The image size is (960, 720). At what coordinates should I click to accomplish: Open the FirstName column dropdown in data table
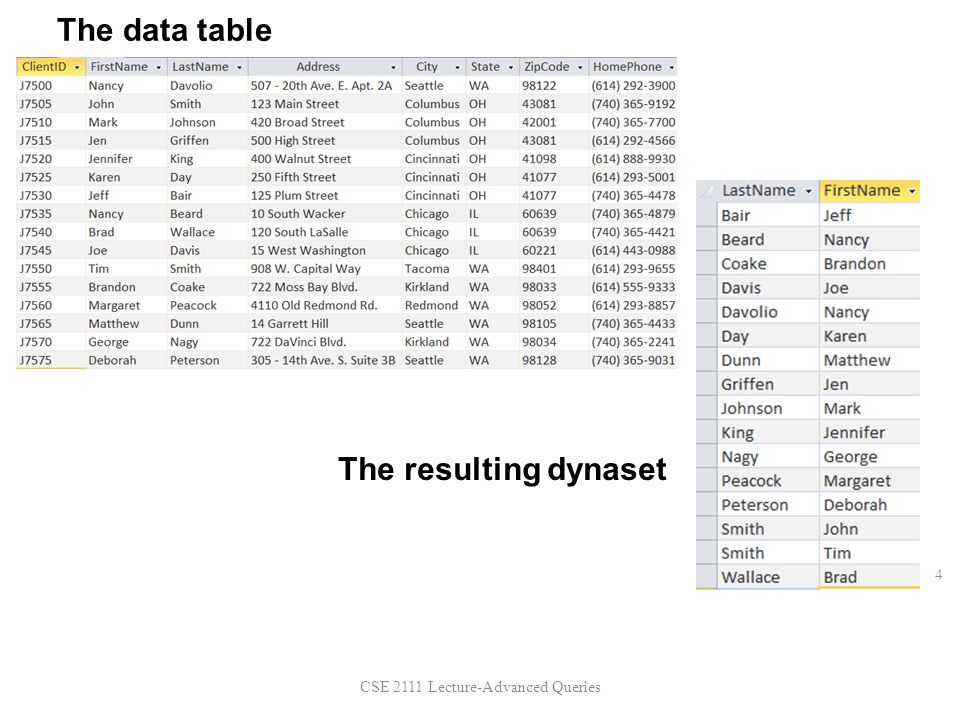pos(159,67)
